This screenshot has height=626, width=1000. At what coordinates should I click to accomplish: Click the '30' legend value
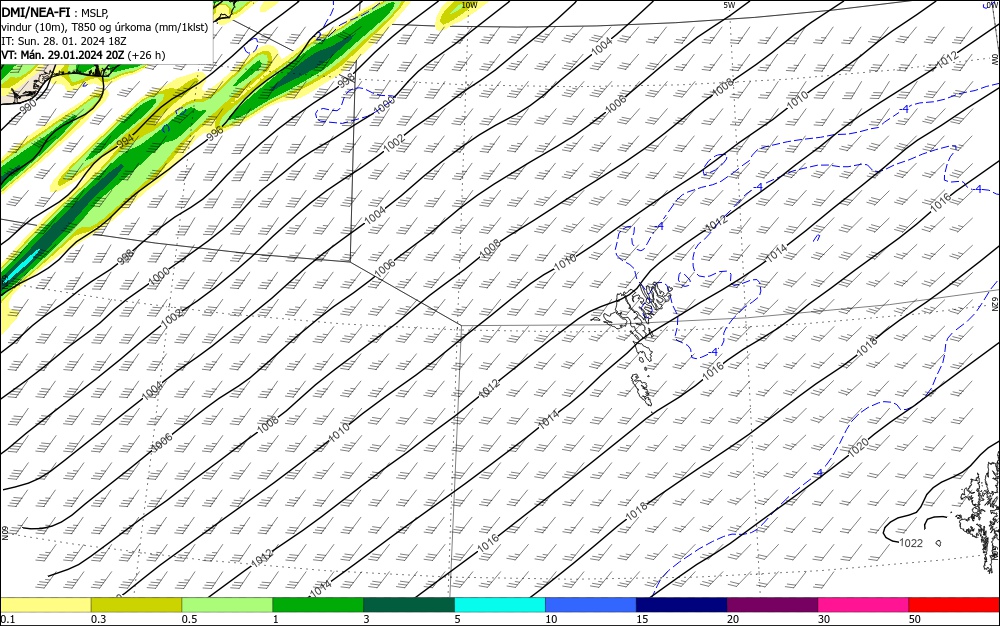(824, 619)
